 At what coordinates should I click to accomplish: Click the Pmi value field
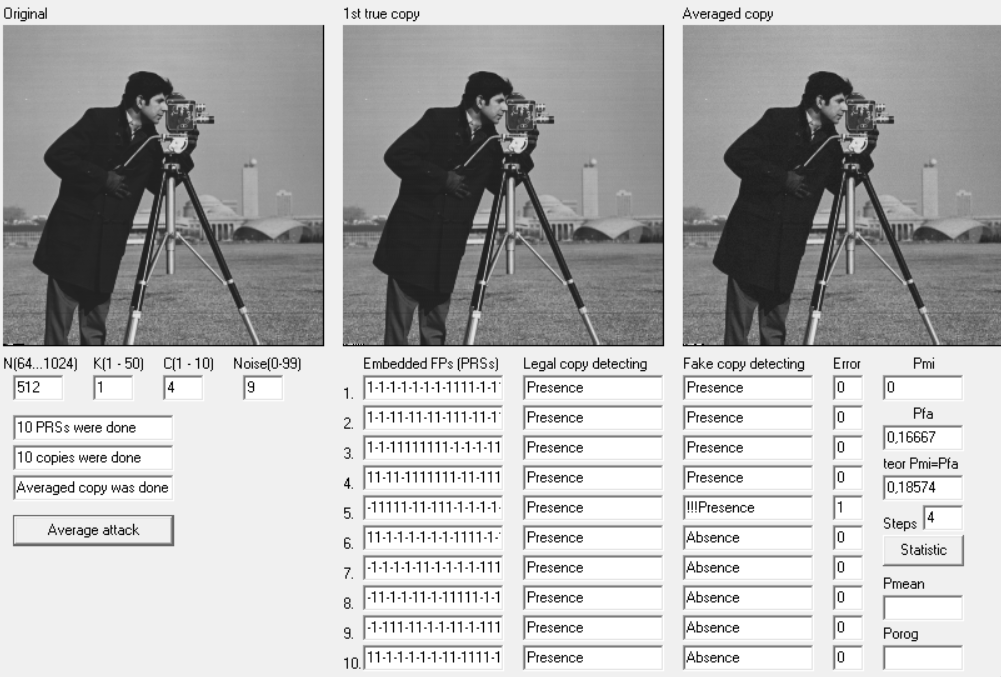point(923,388)
